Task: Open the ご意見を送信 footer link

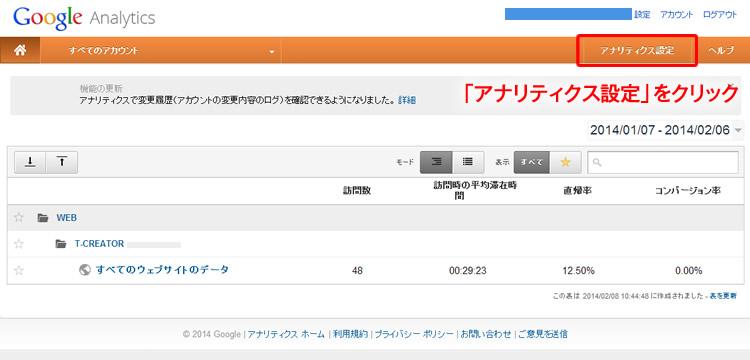Action: coord(543,334)
